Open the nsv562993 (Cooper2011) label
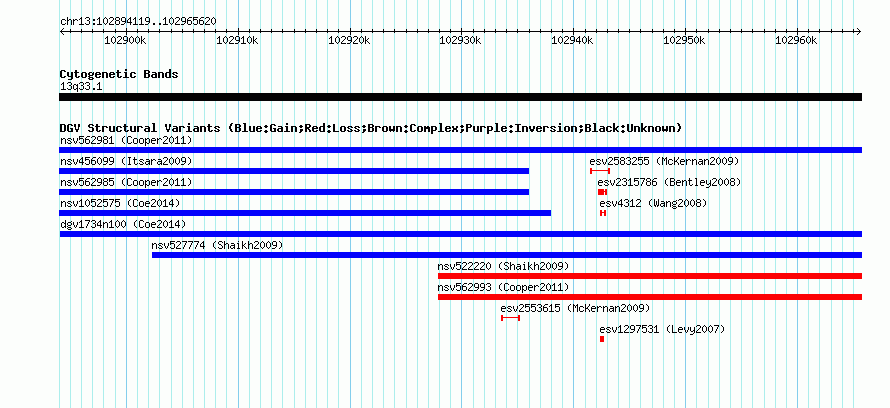Viewport: 890px width, 408px height. tap(503, 287)
